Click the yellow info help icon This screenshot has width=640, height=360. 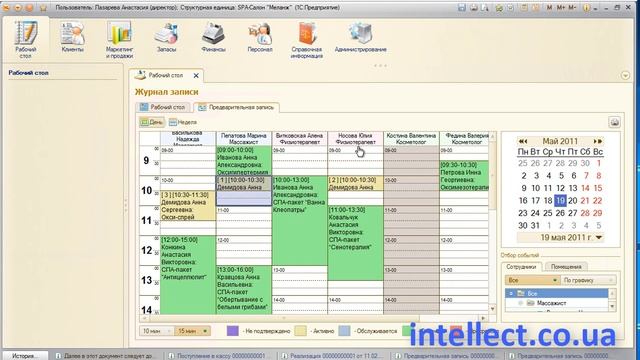coord(586,7)
